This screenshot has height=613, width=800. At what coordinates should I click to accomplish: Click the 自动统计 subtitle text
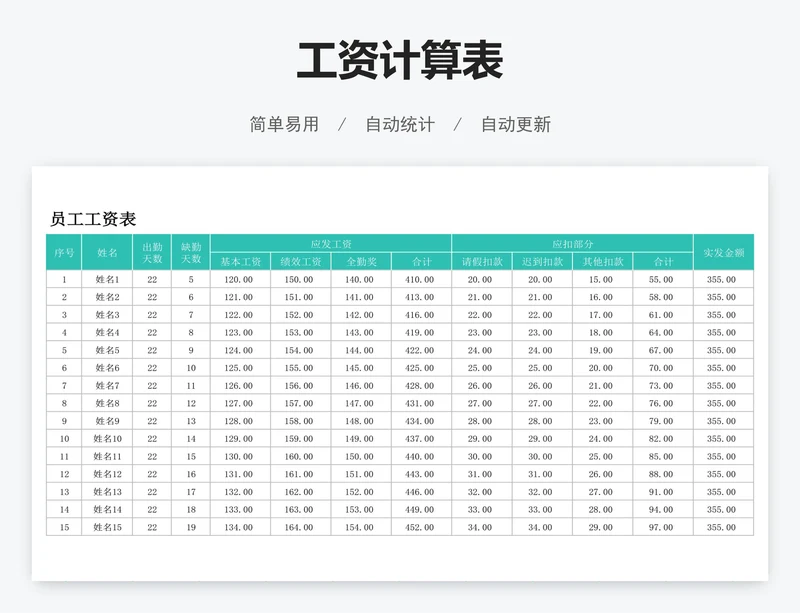coord(400,124)
